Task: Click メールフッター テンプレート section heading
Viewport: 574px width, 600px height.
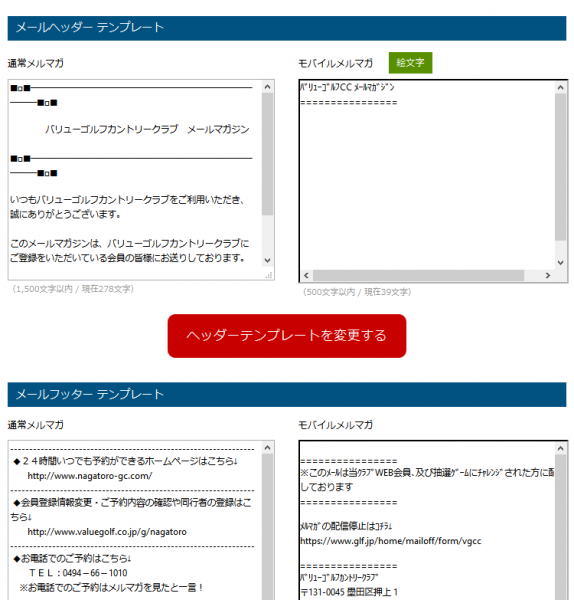Action: click(90, 394)
